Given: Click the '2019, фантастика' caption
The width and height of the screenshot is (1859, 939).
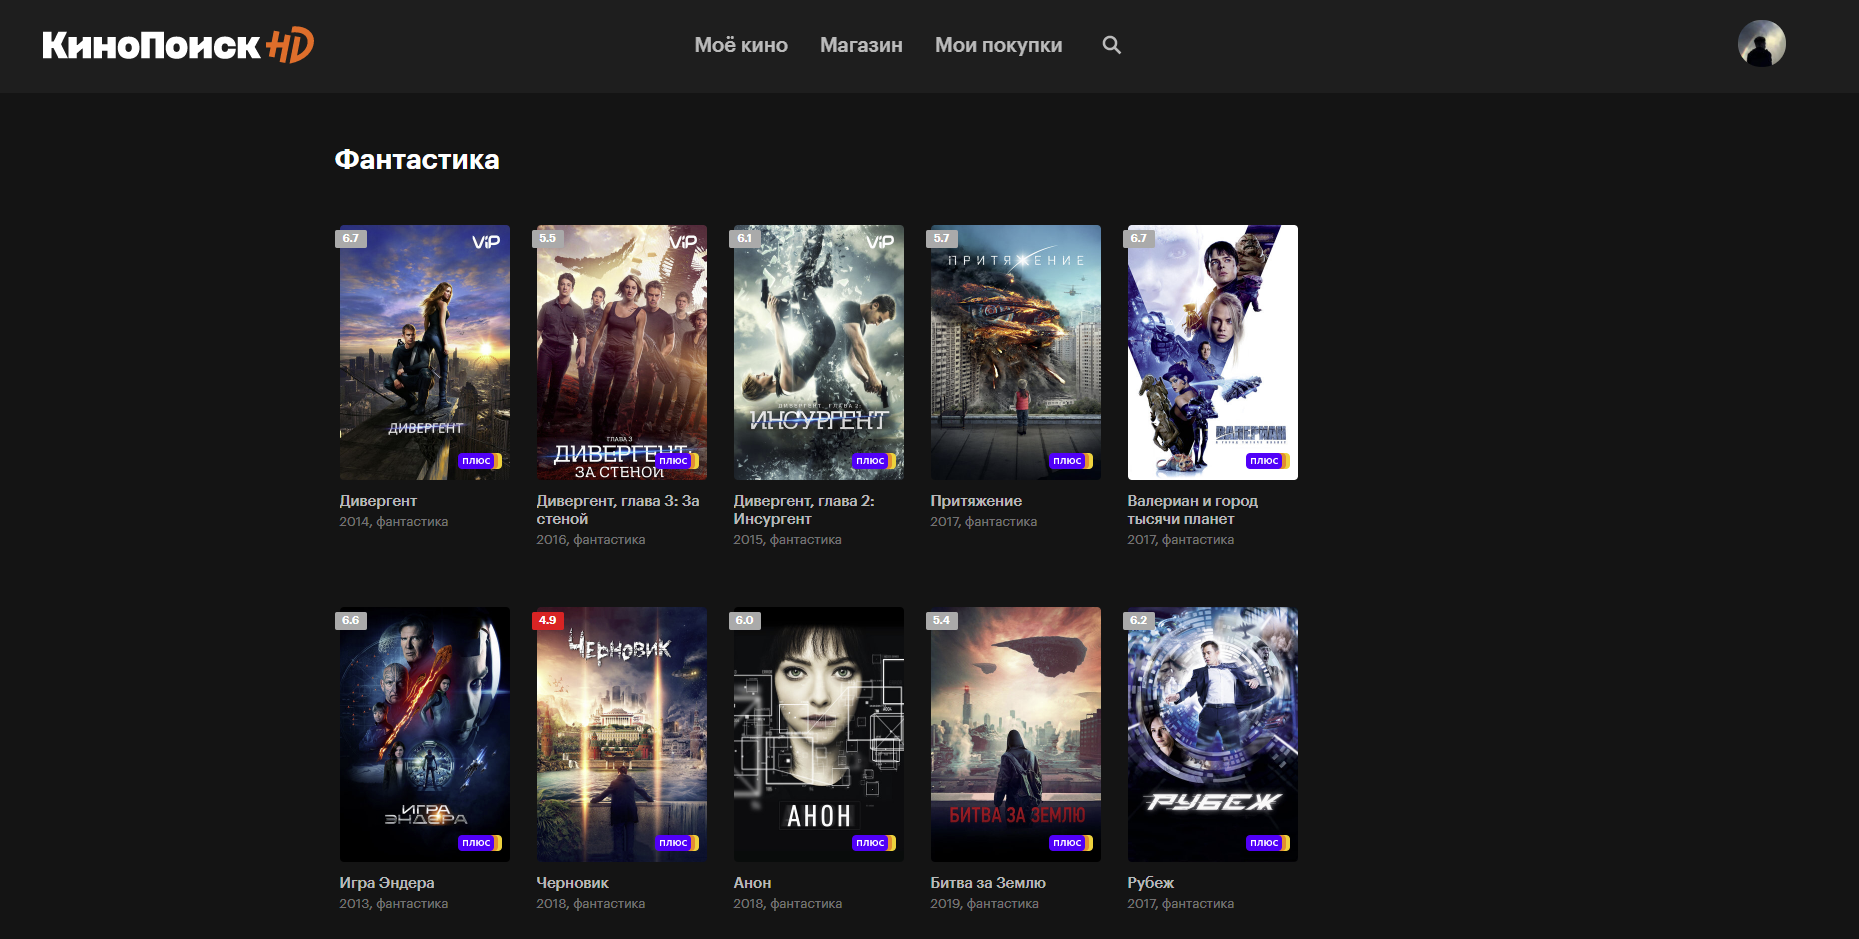Looking at the screenshot, I should click(x=984, y=904).
